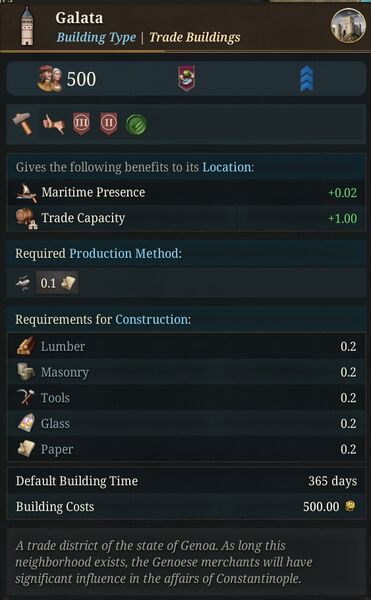Image resolution: width=371 pixels, height=600 pixels.
Task: Select the Glass requirement row
Action: [186, 423]
